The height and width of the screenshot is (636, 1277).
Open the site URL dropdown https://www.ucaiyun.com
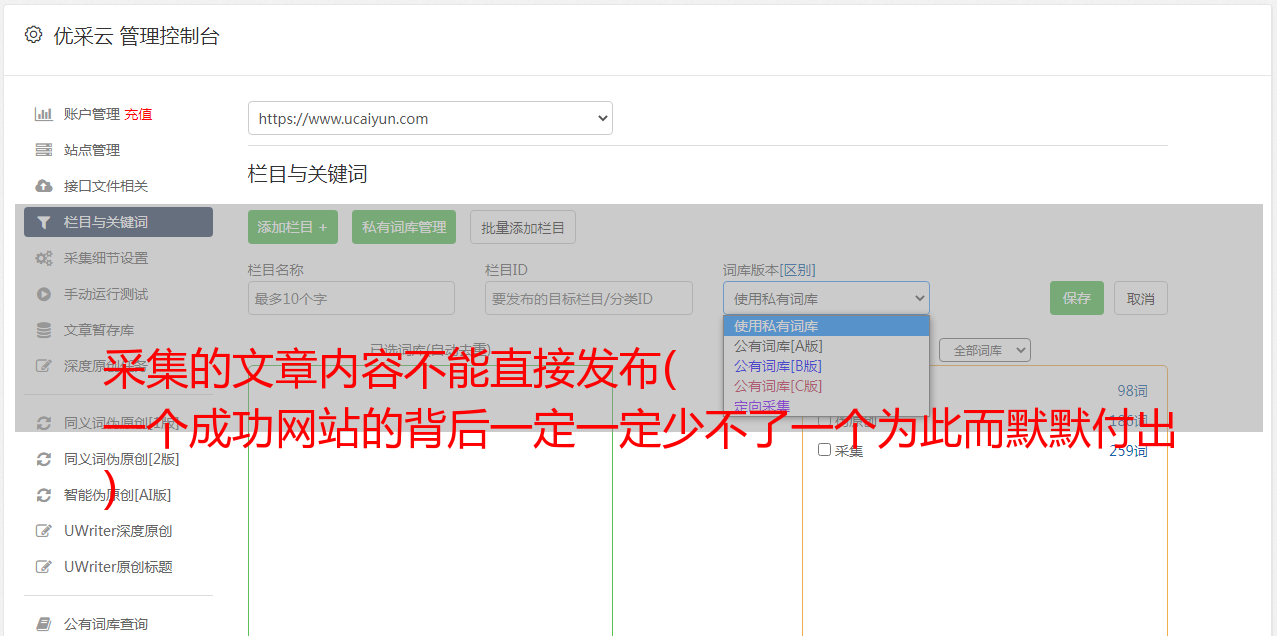tap(430, 118)
